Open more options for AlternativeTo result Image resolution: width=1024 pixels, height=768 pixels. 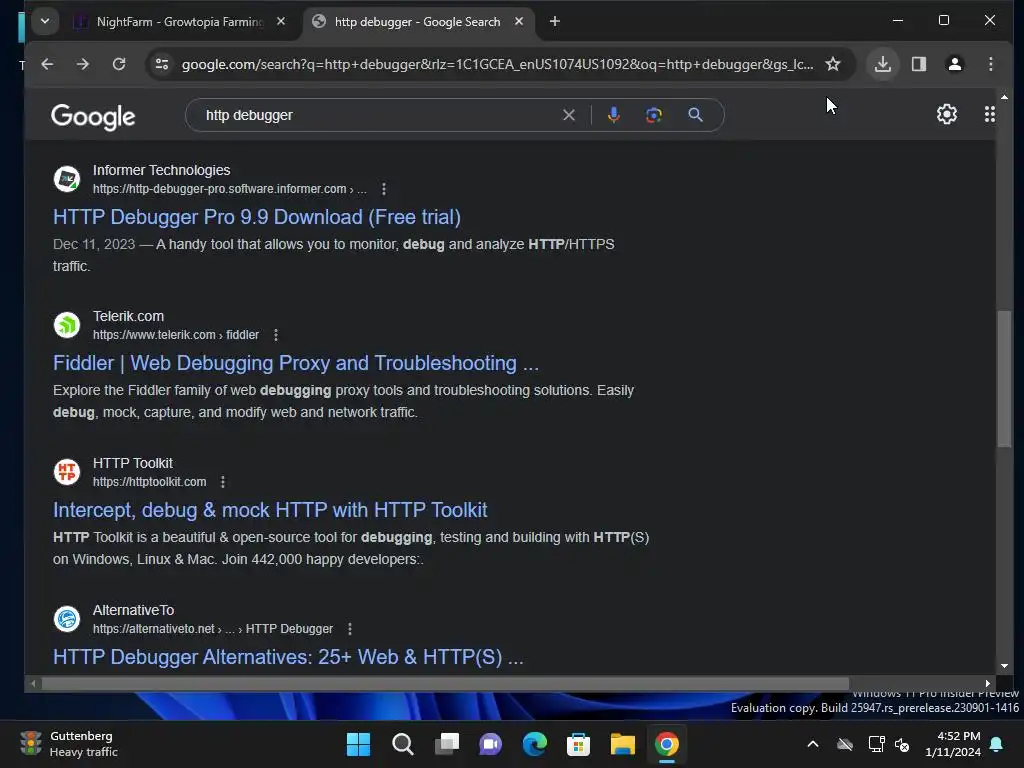(x=349, y=629)
